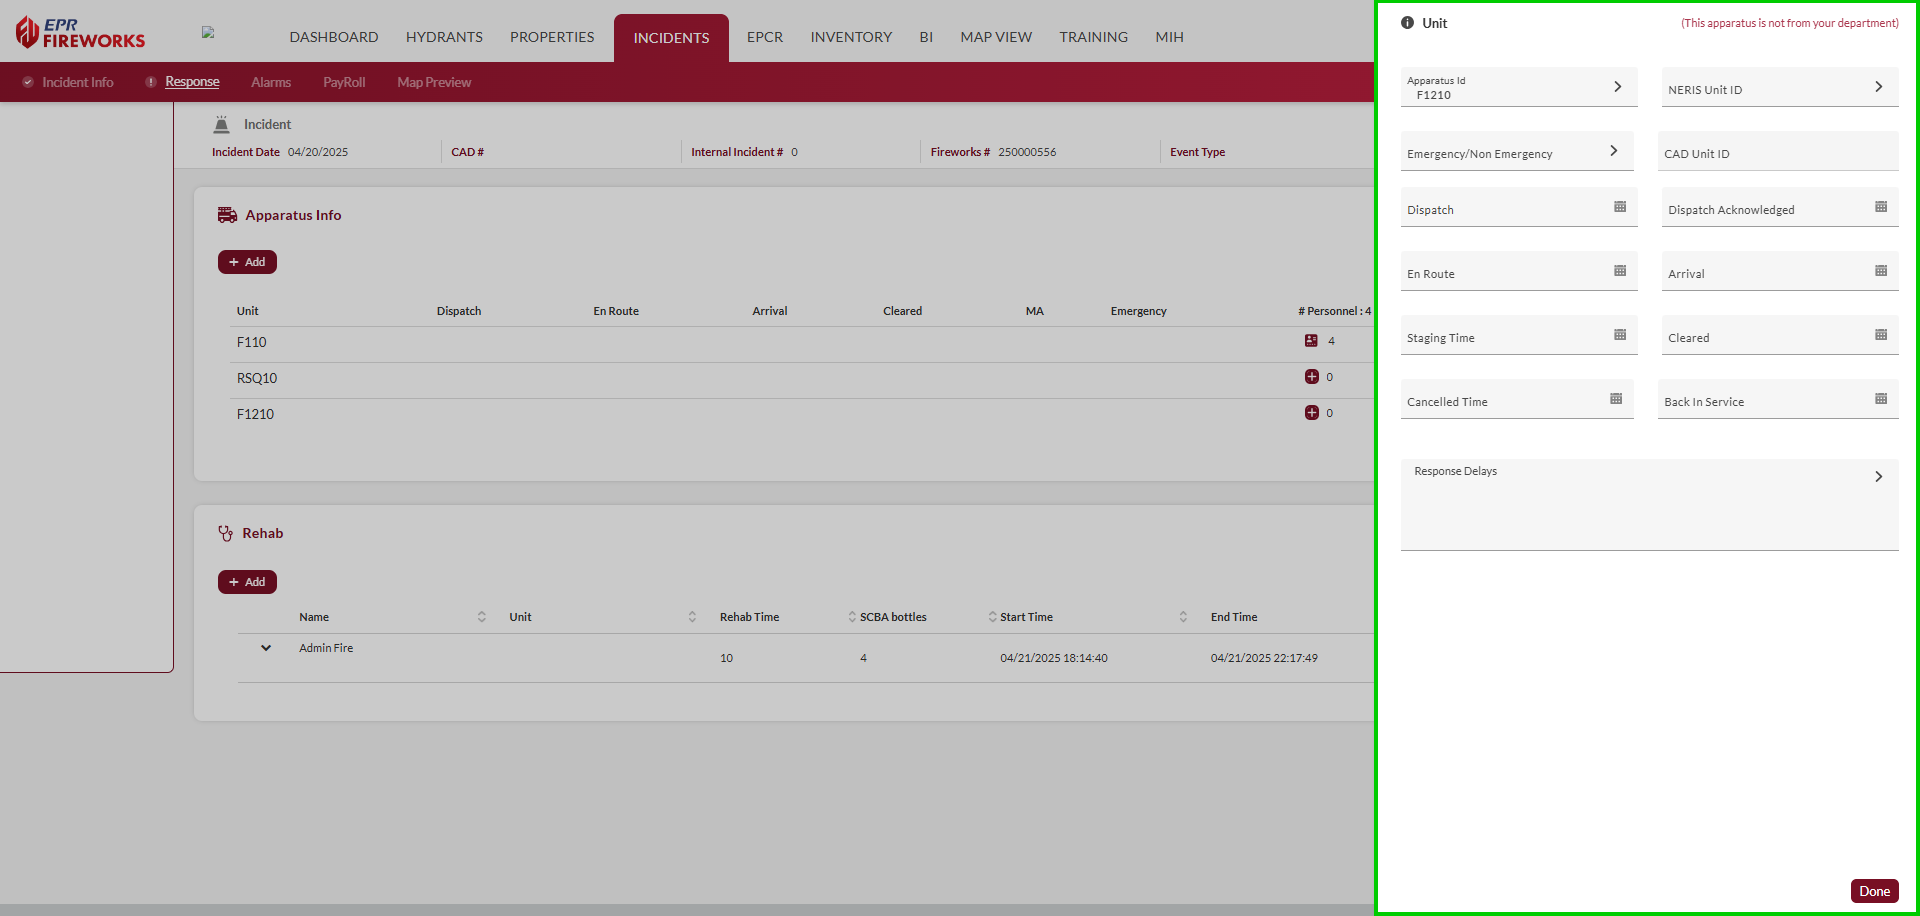Open the HYDRANTS menu
This screenshot has width=1920, height=916.
click(444, 37)
